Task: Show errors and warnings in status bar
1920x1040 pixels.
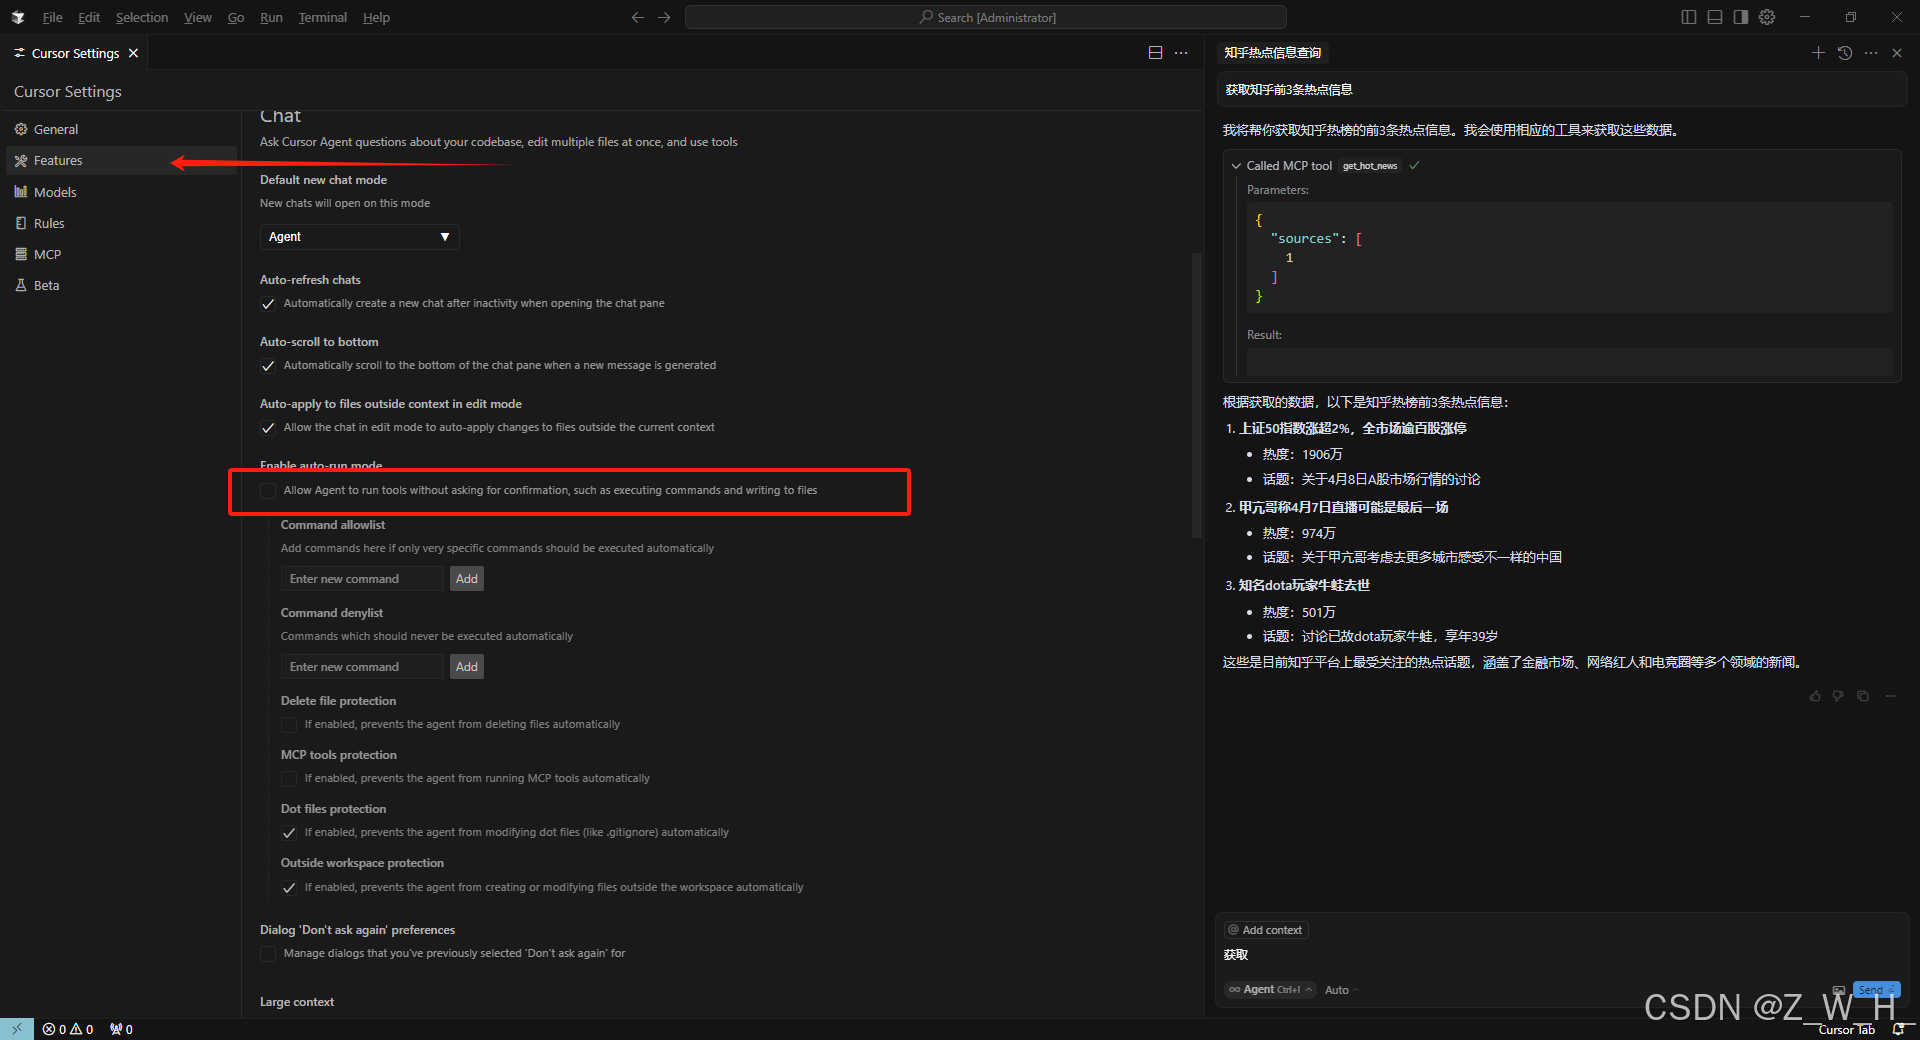Action: 68,1029
